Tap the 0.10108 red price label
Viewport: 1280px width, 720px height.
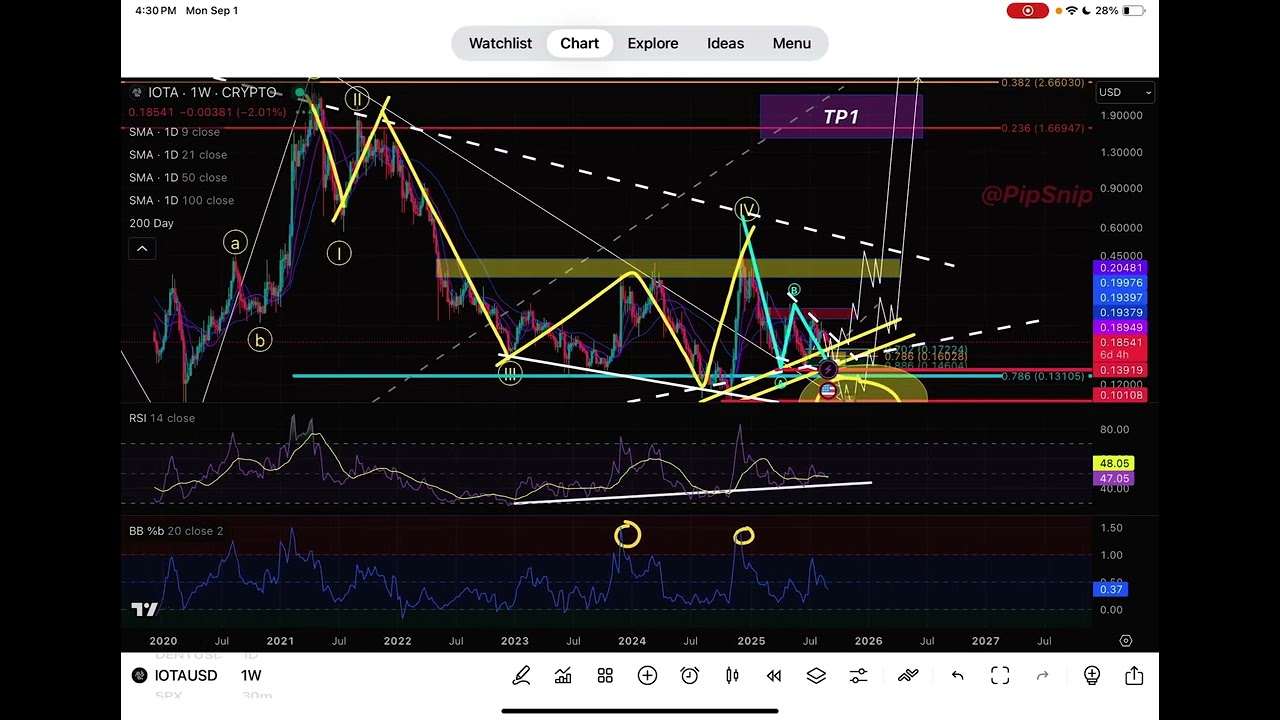pyautogui.click(x=1121, y=396)
